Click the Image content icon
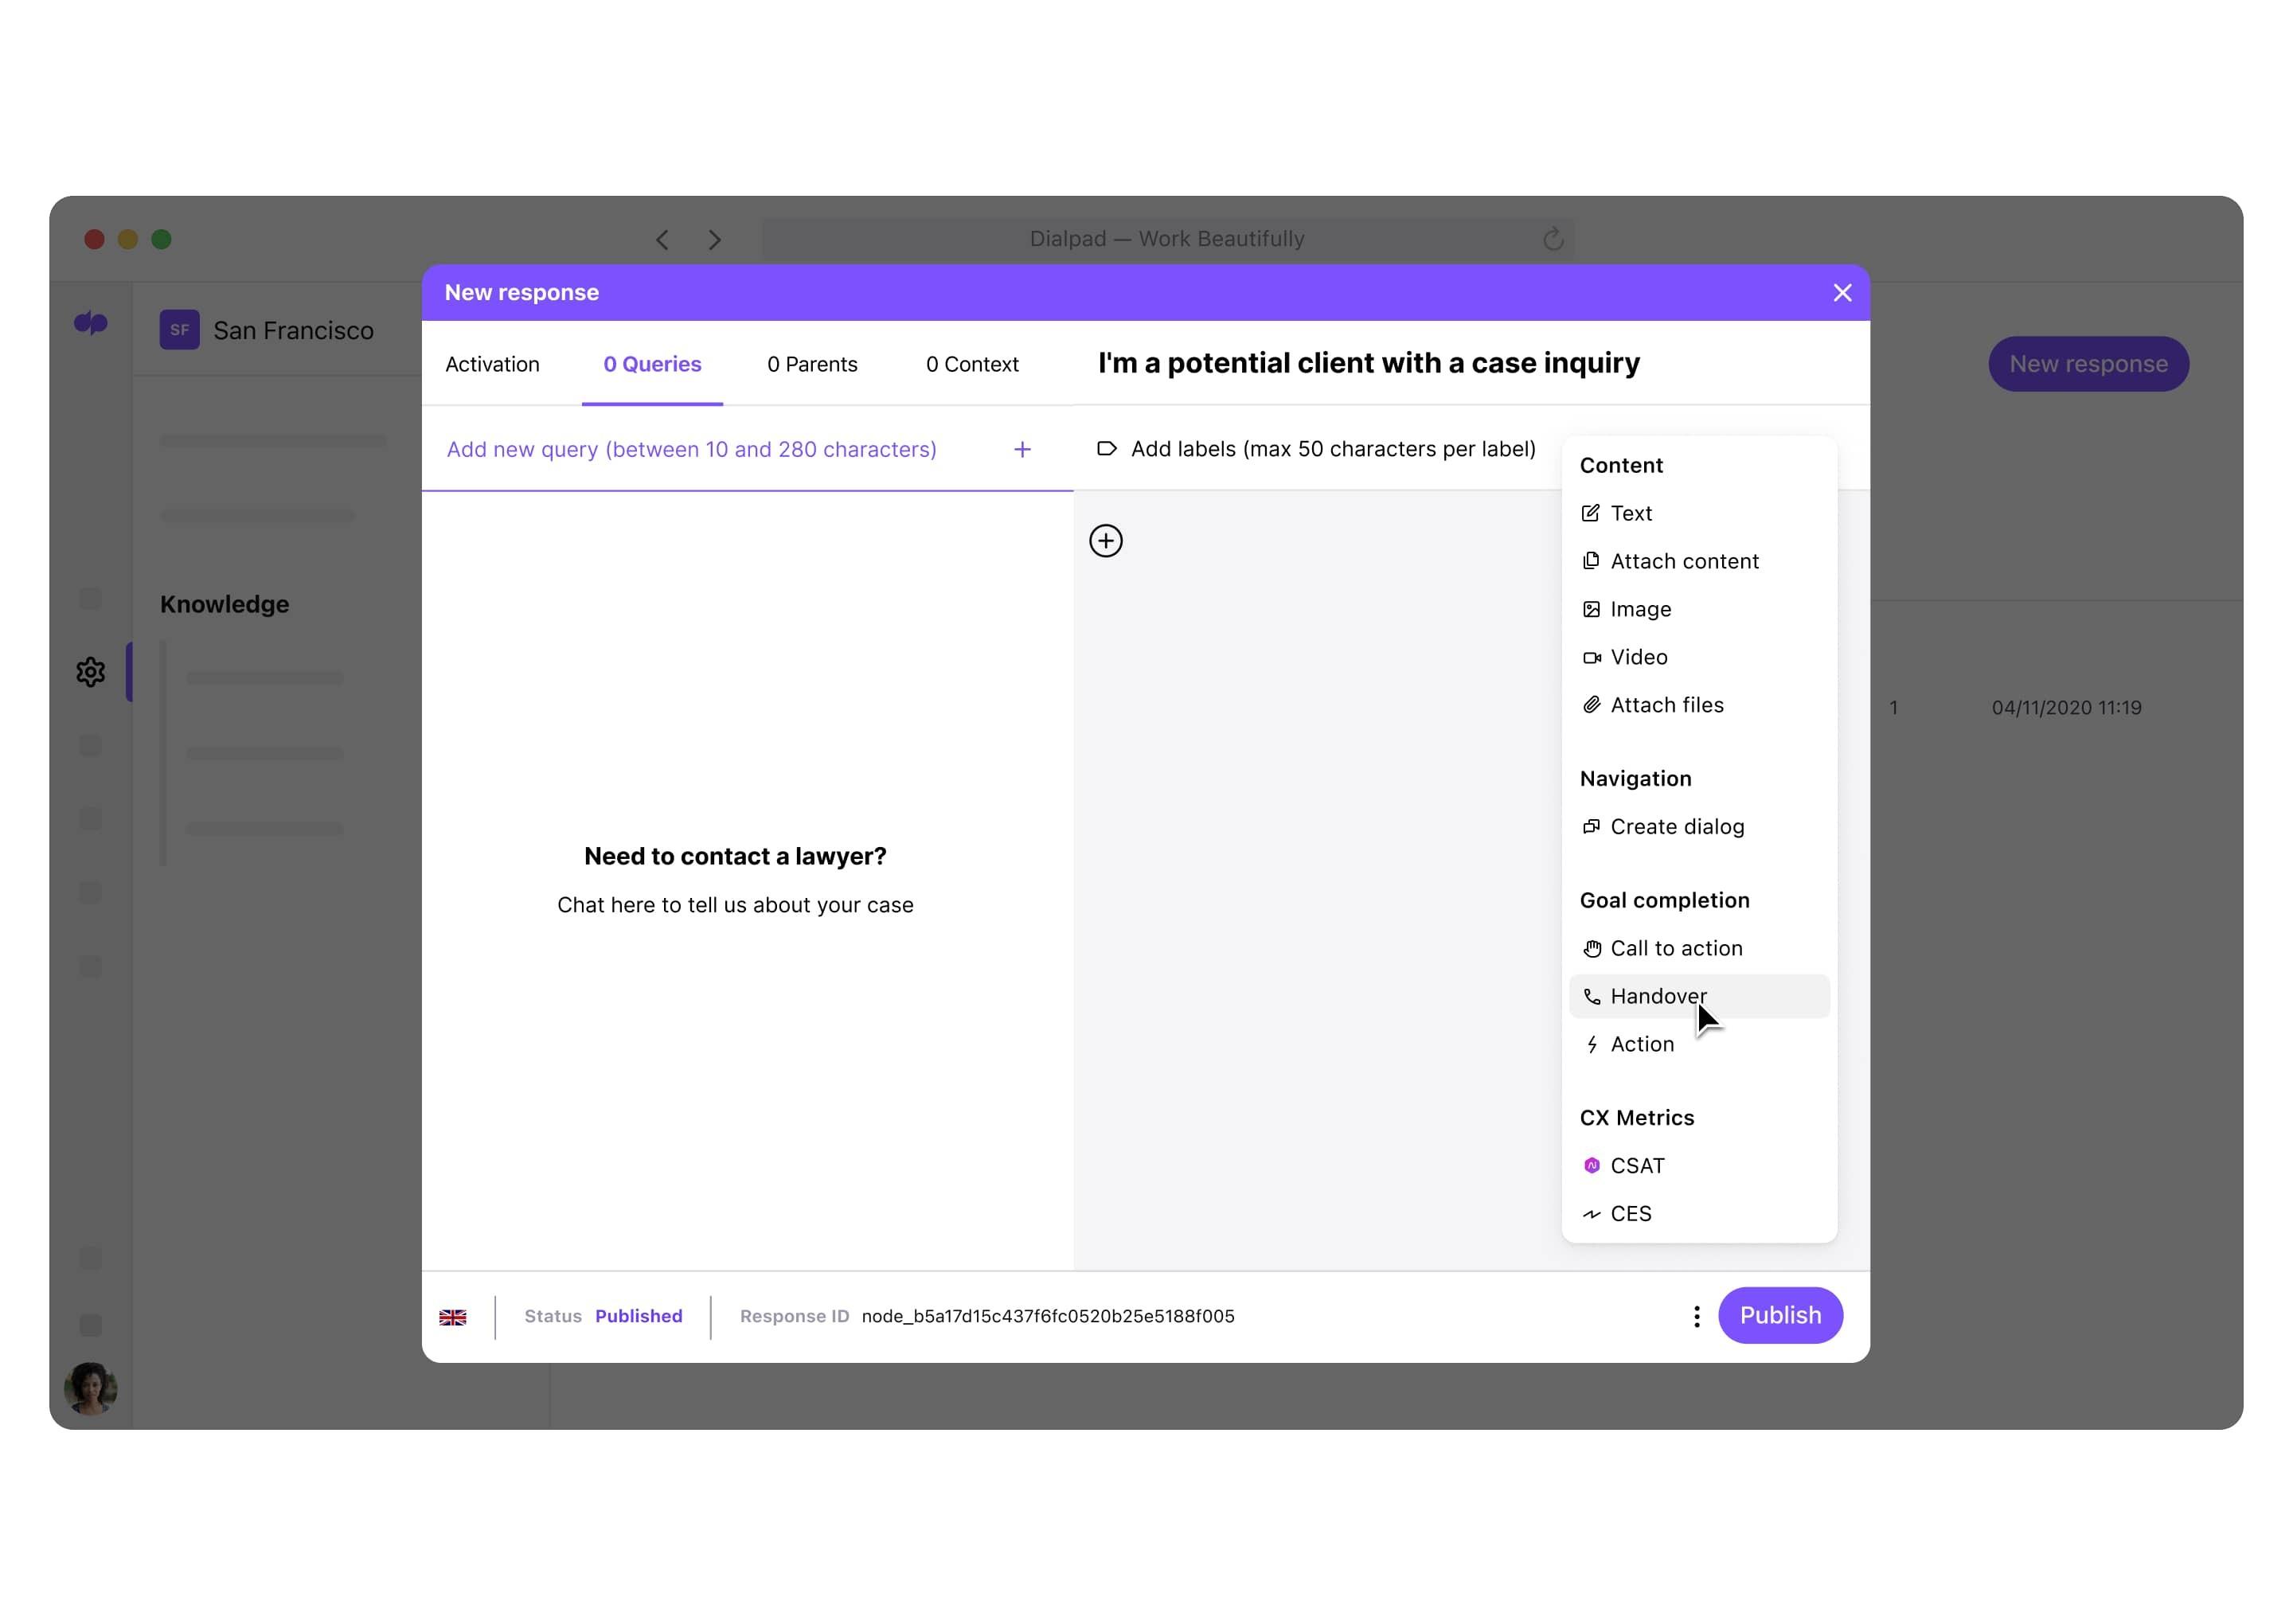 1592,608
